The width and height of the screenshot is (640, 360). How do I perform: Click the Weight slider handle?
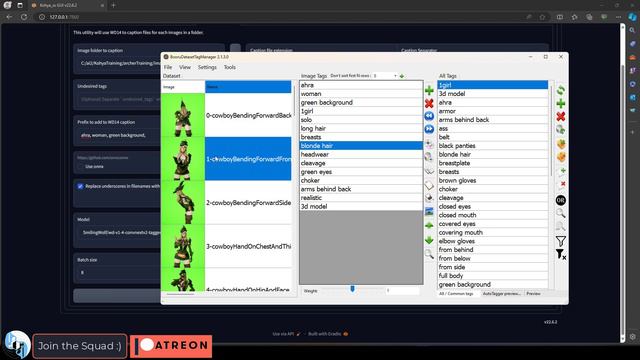point(352,289)
